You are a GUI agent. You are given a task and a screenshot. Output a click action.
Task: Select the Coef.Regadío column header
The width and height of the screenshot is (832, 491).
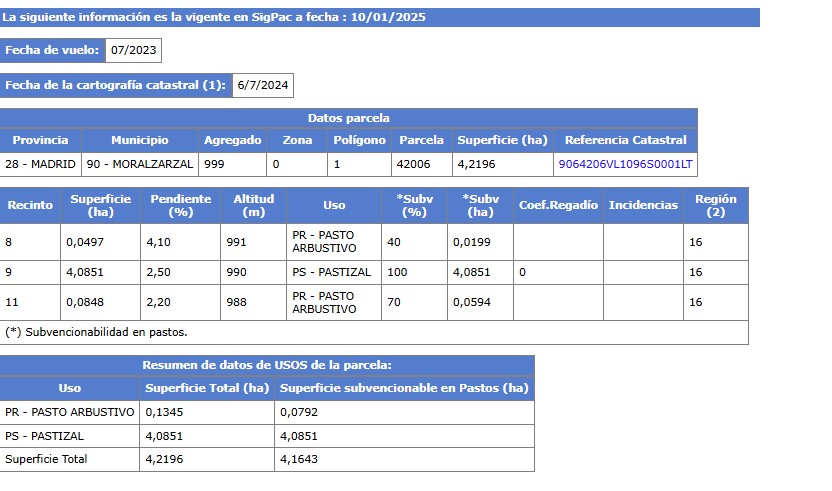pos(558,205)
